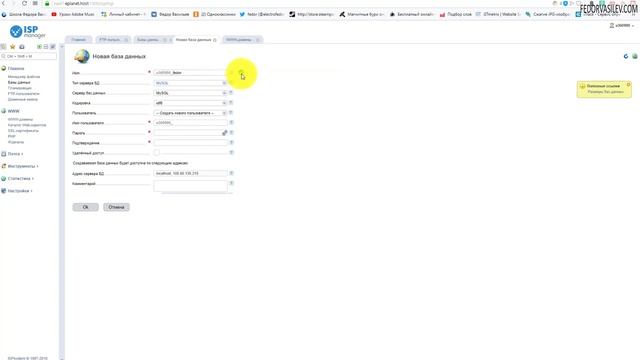Click the favorites star icon in sidebar
This screenshot has height=360, width=640.
[13, 47]
